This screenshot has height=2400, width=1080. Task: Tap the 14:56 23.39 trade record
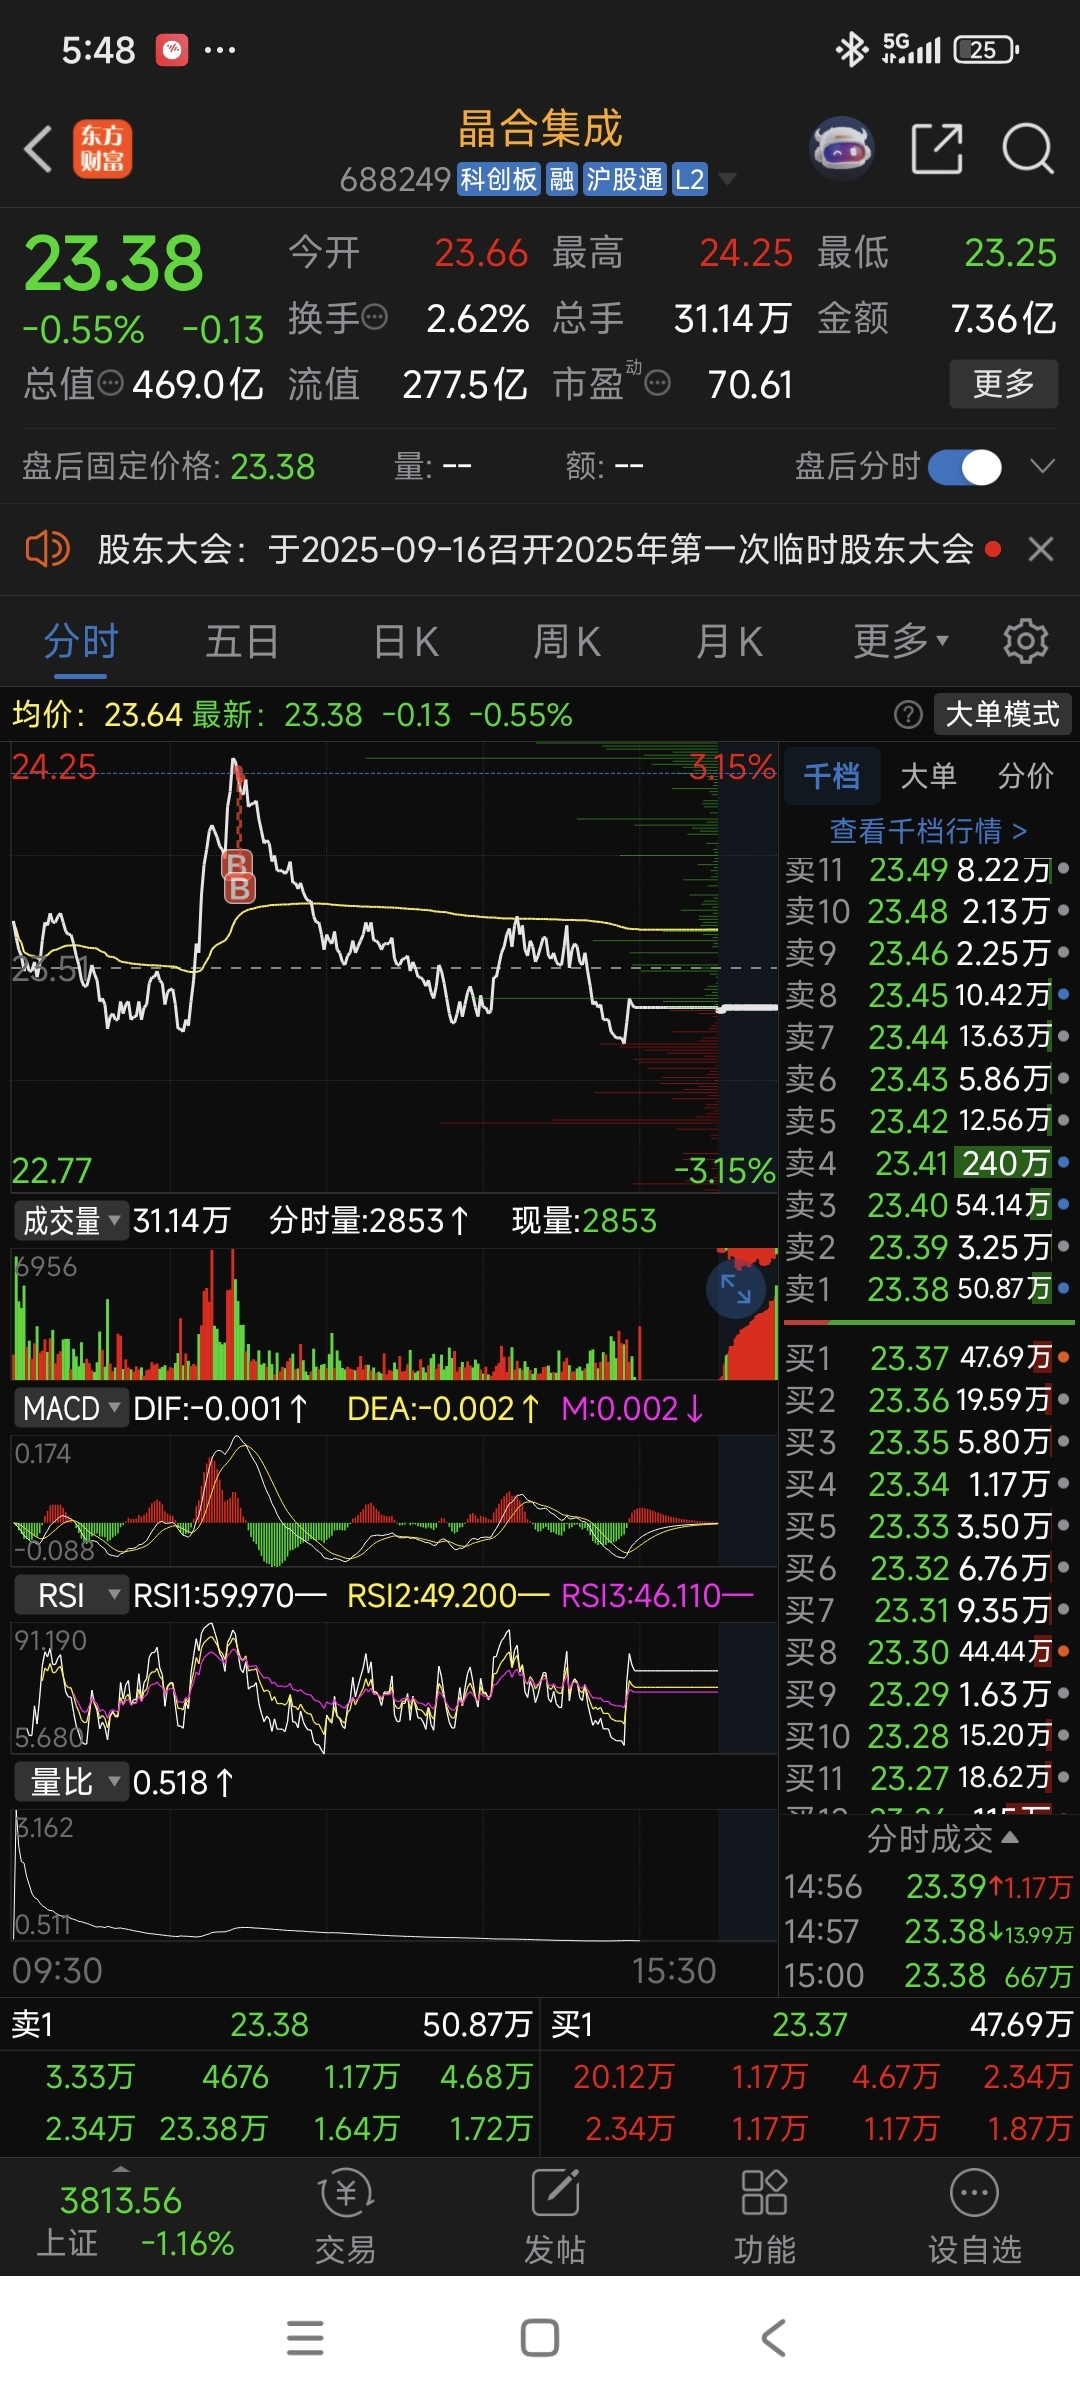pyautogui.click(x=928, y=1887)
